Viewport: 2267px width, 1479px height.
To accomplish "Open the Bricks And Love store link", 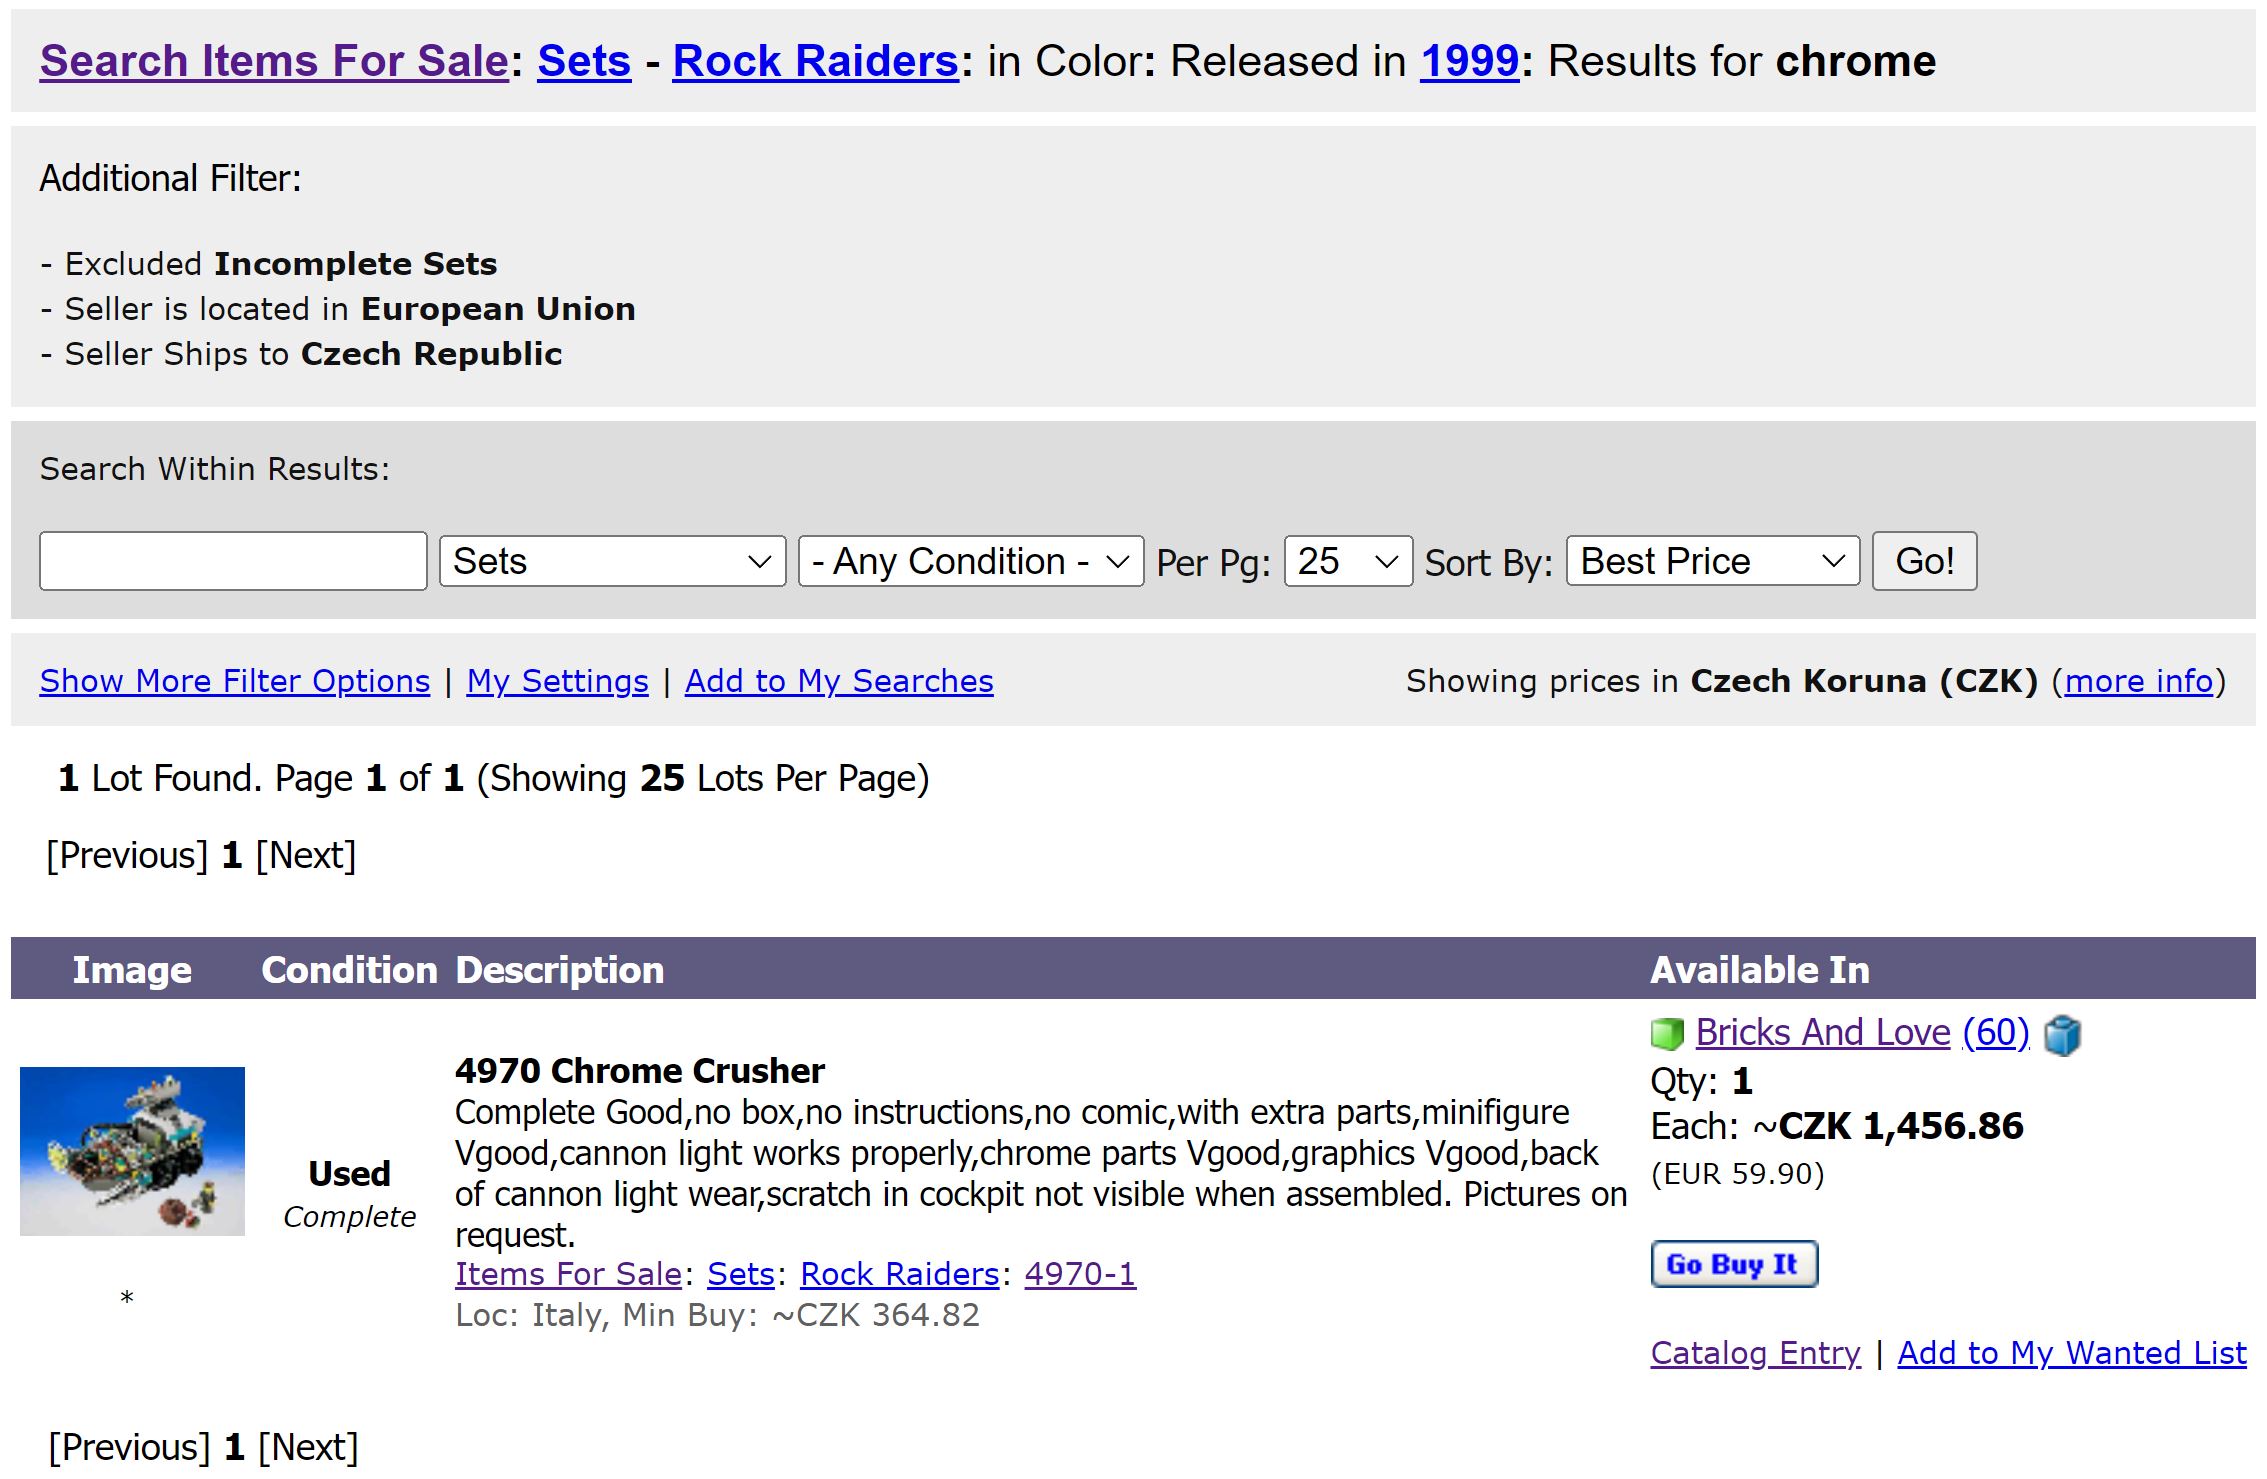I will pos(1823,1032).
